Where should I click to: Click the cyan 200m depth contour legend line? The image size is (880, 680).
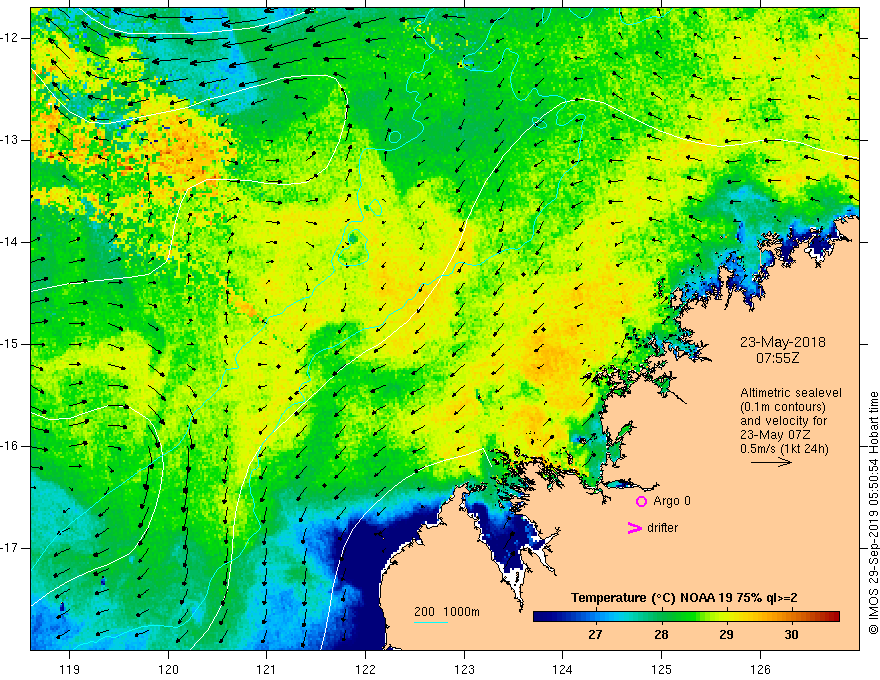coord(431,622)
